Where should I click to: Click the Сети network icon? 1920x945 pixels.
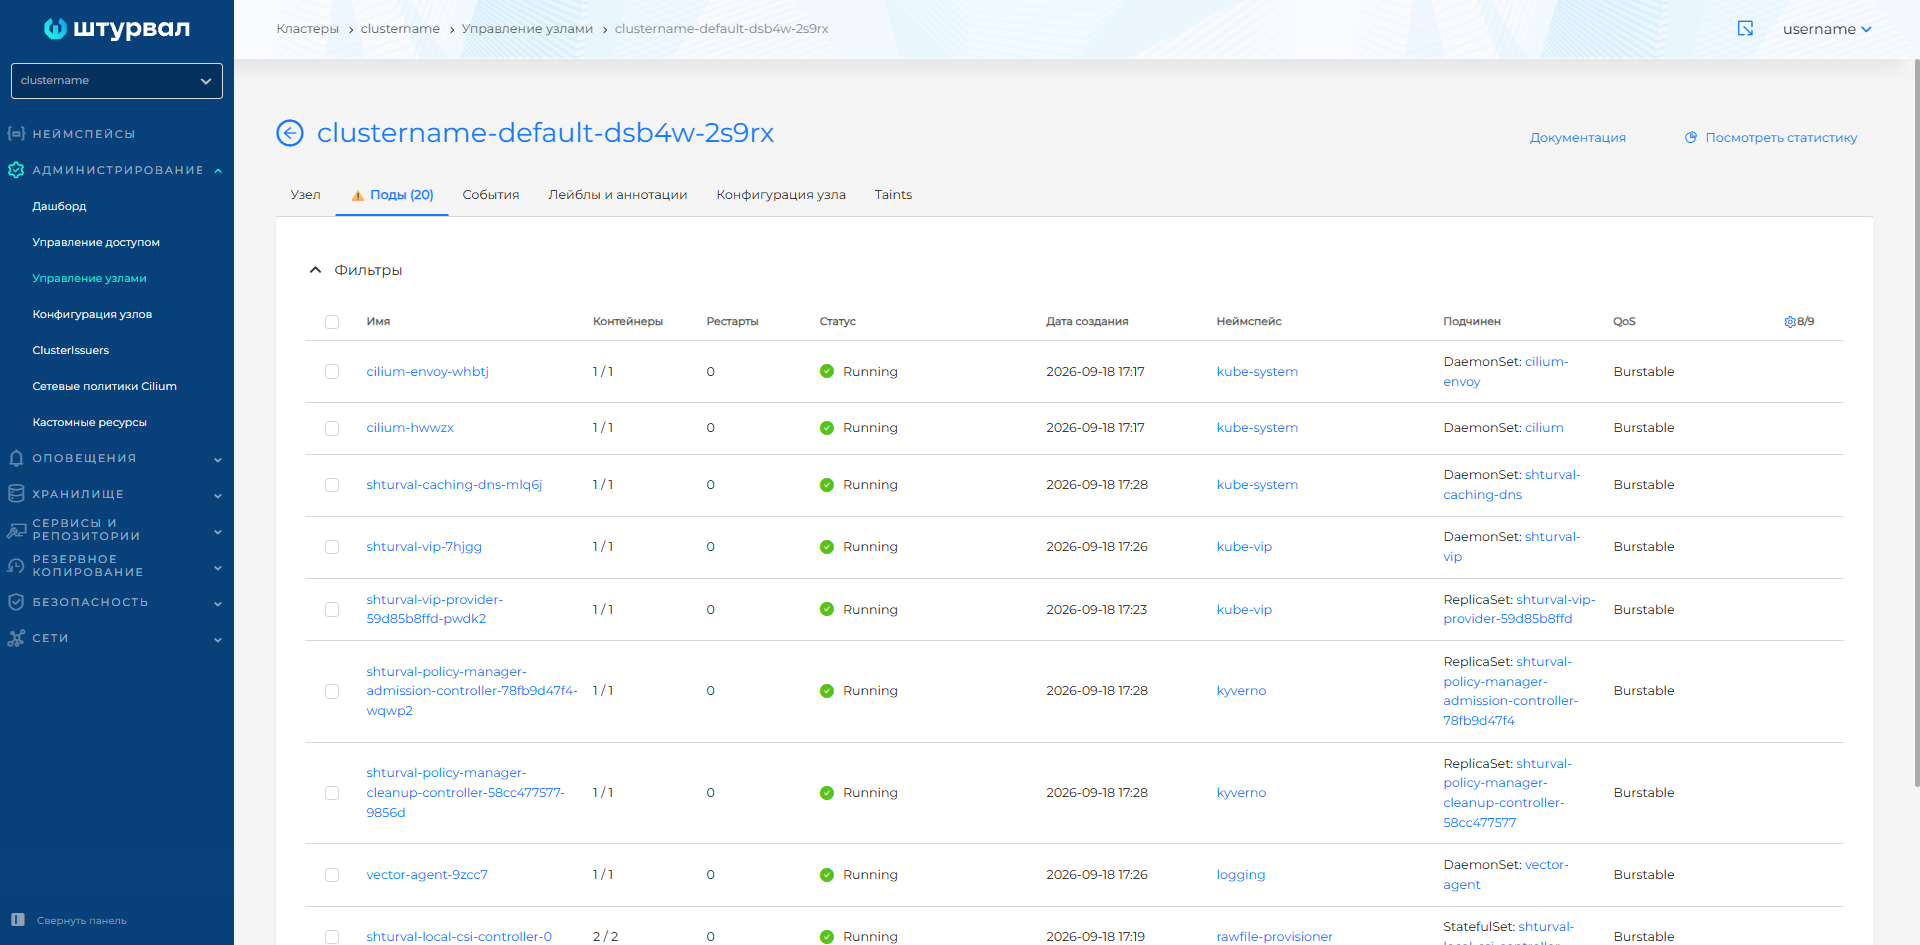tap(16, 638)
